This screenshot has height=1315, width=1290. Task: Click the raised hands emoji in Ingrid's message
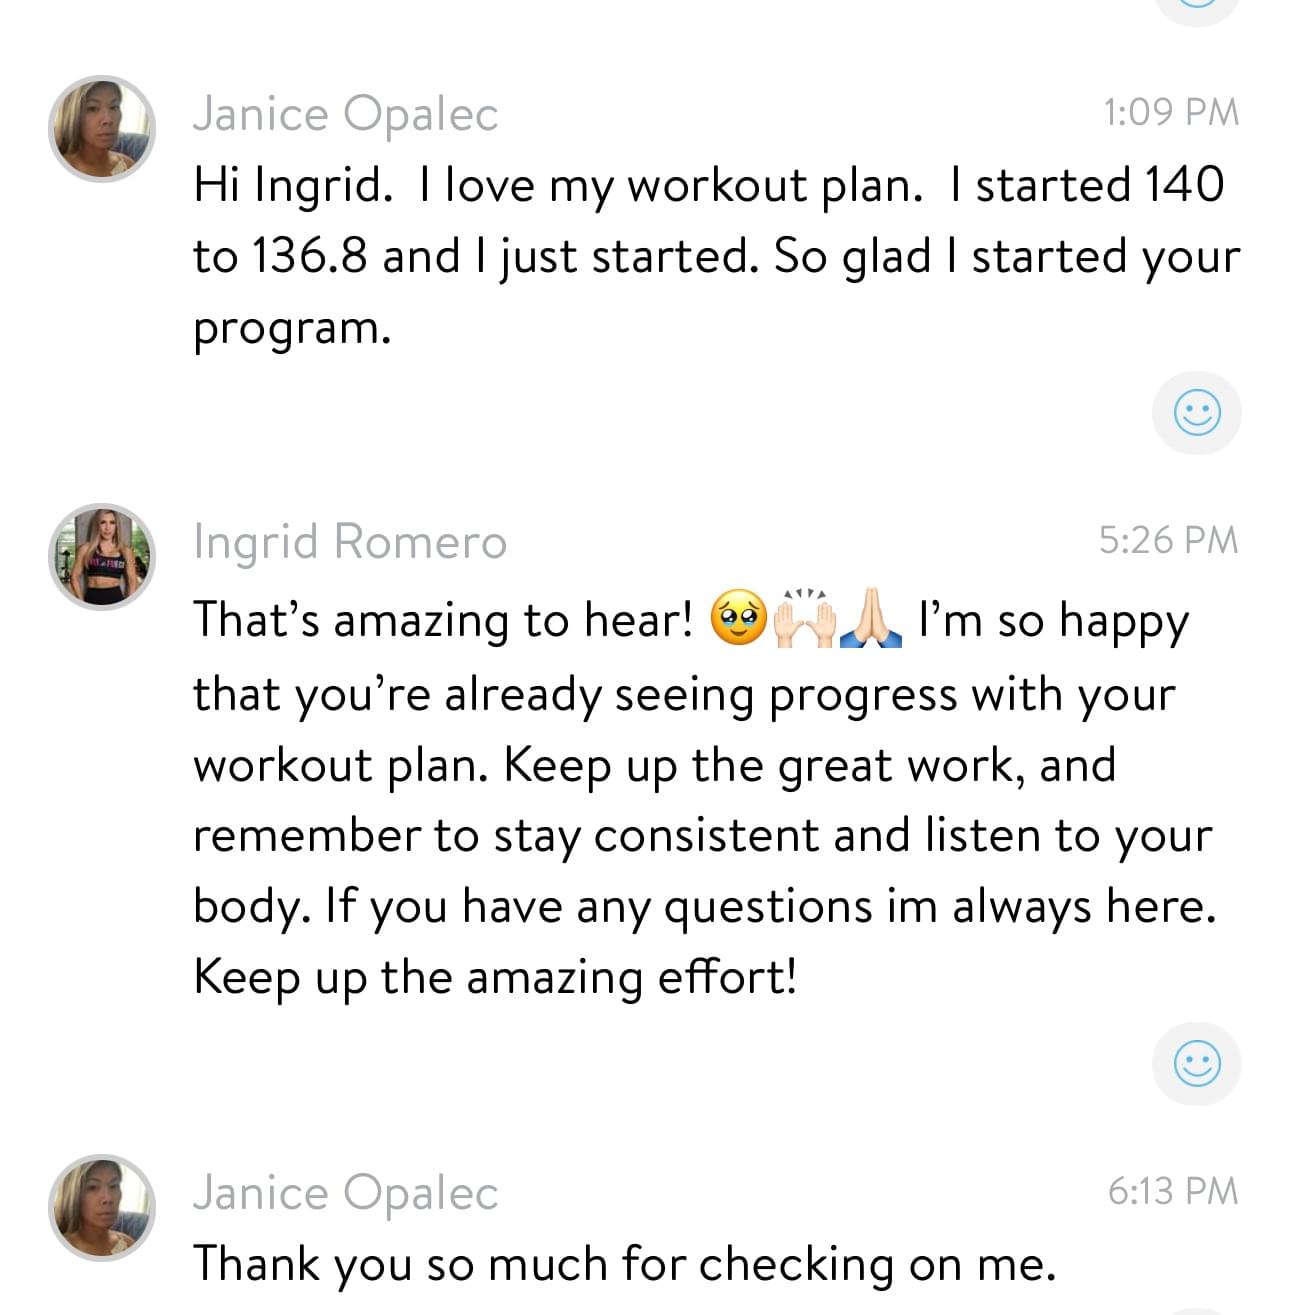coord(805,620)
